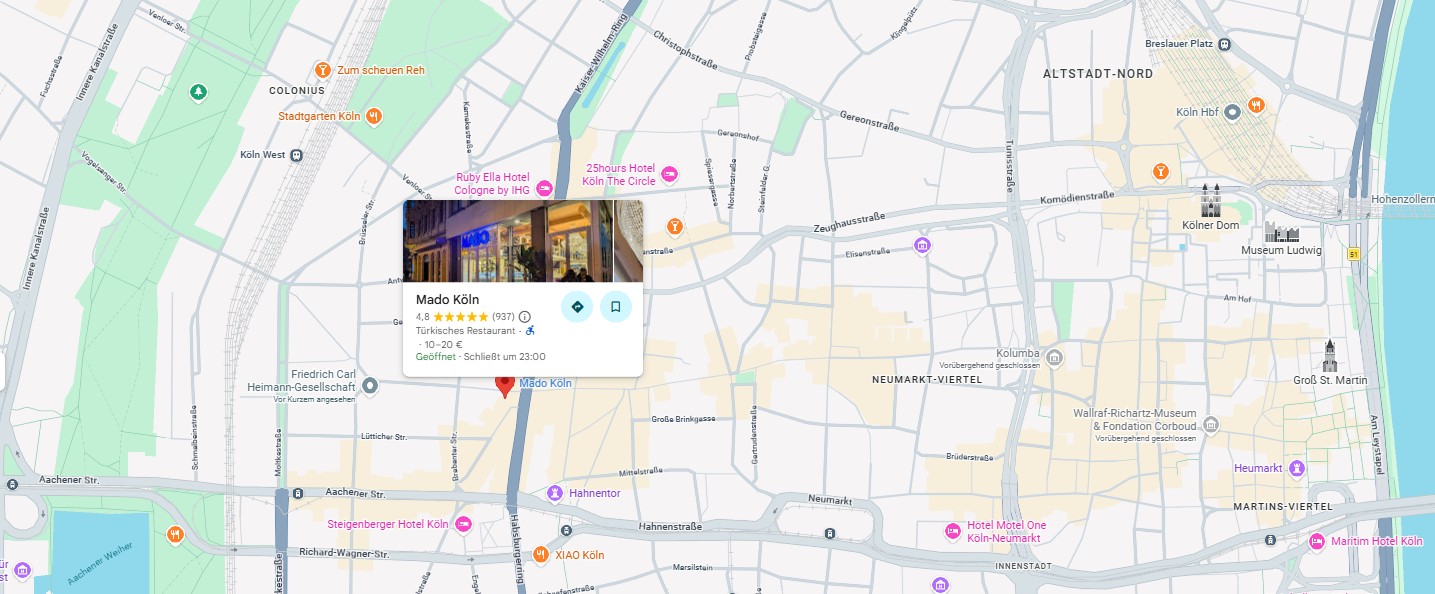Select the Kolumba museum marker icon

click(x=1054, y=356)
